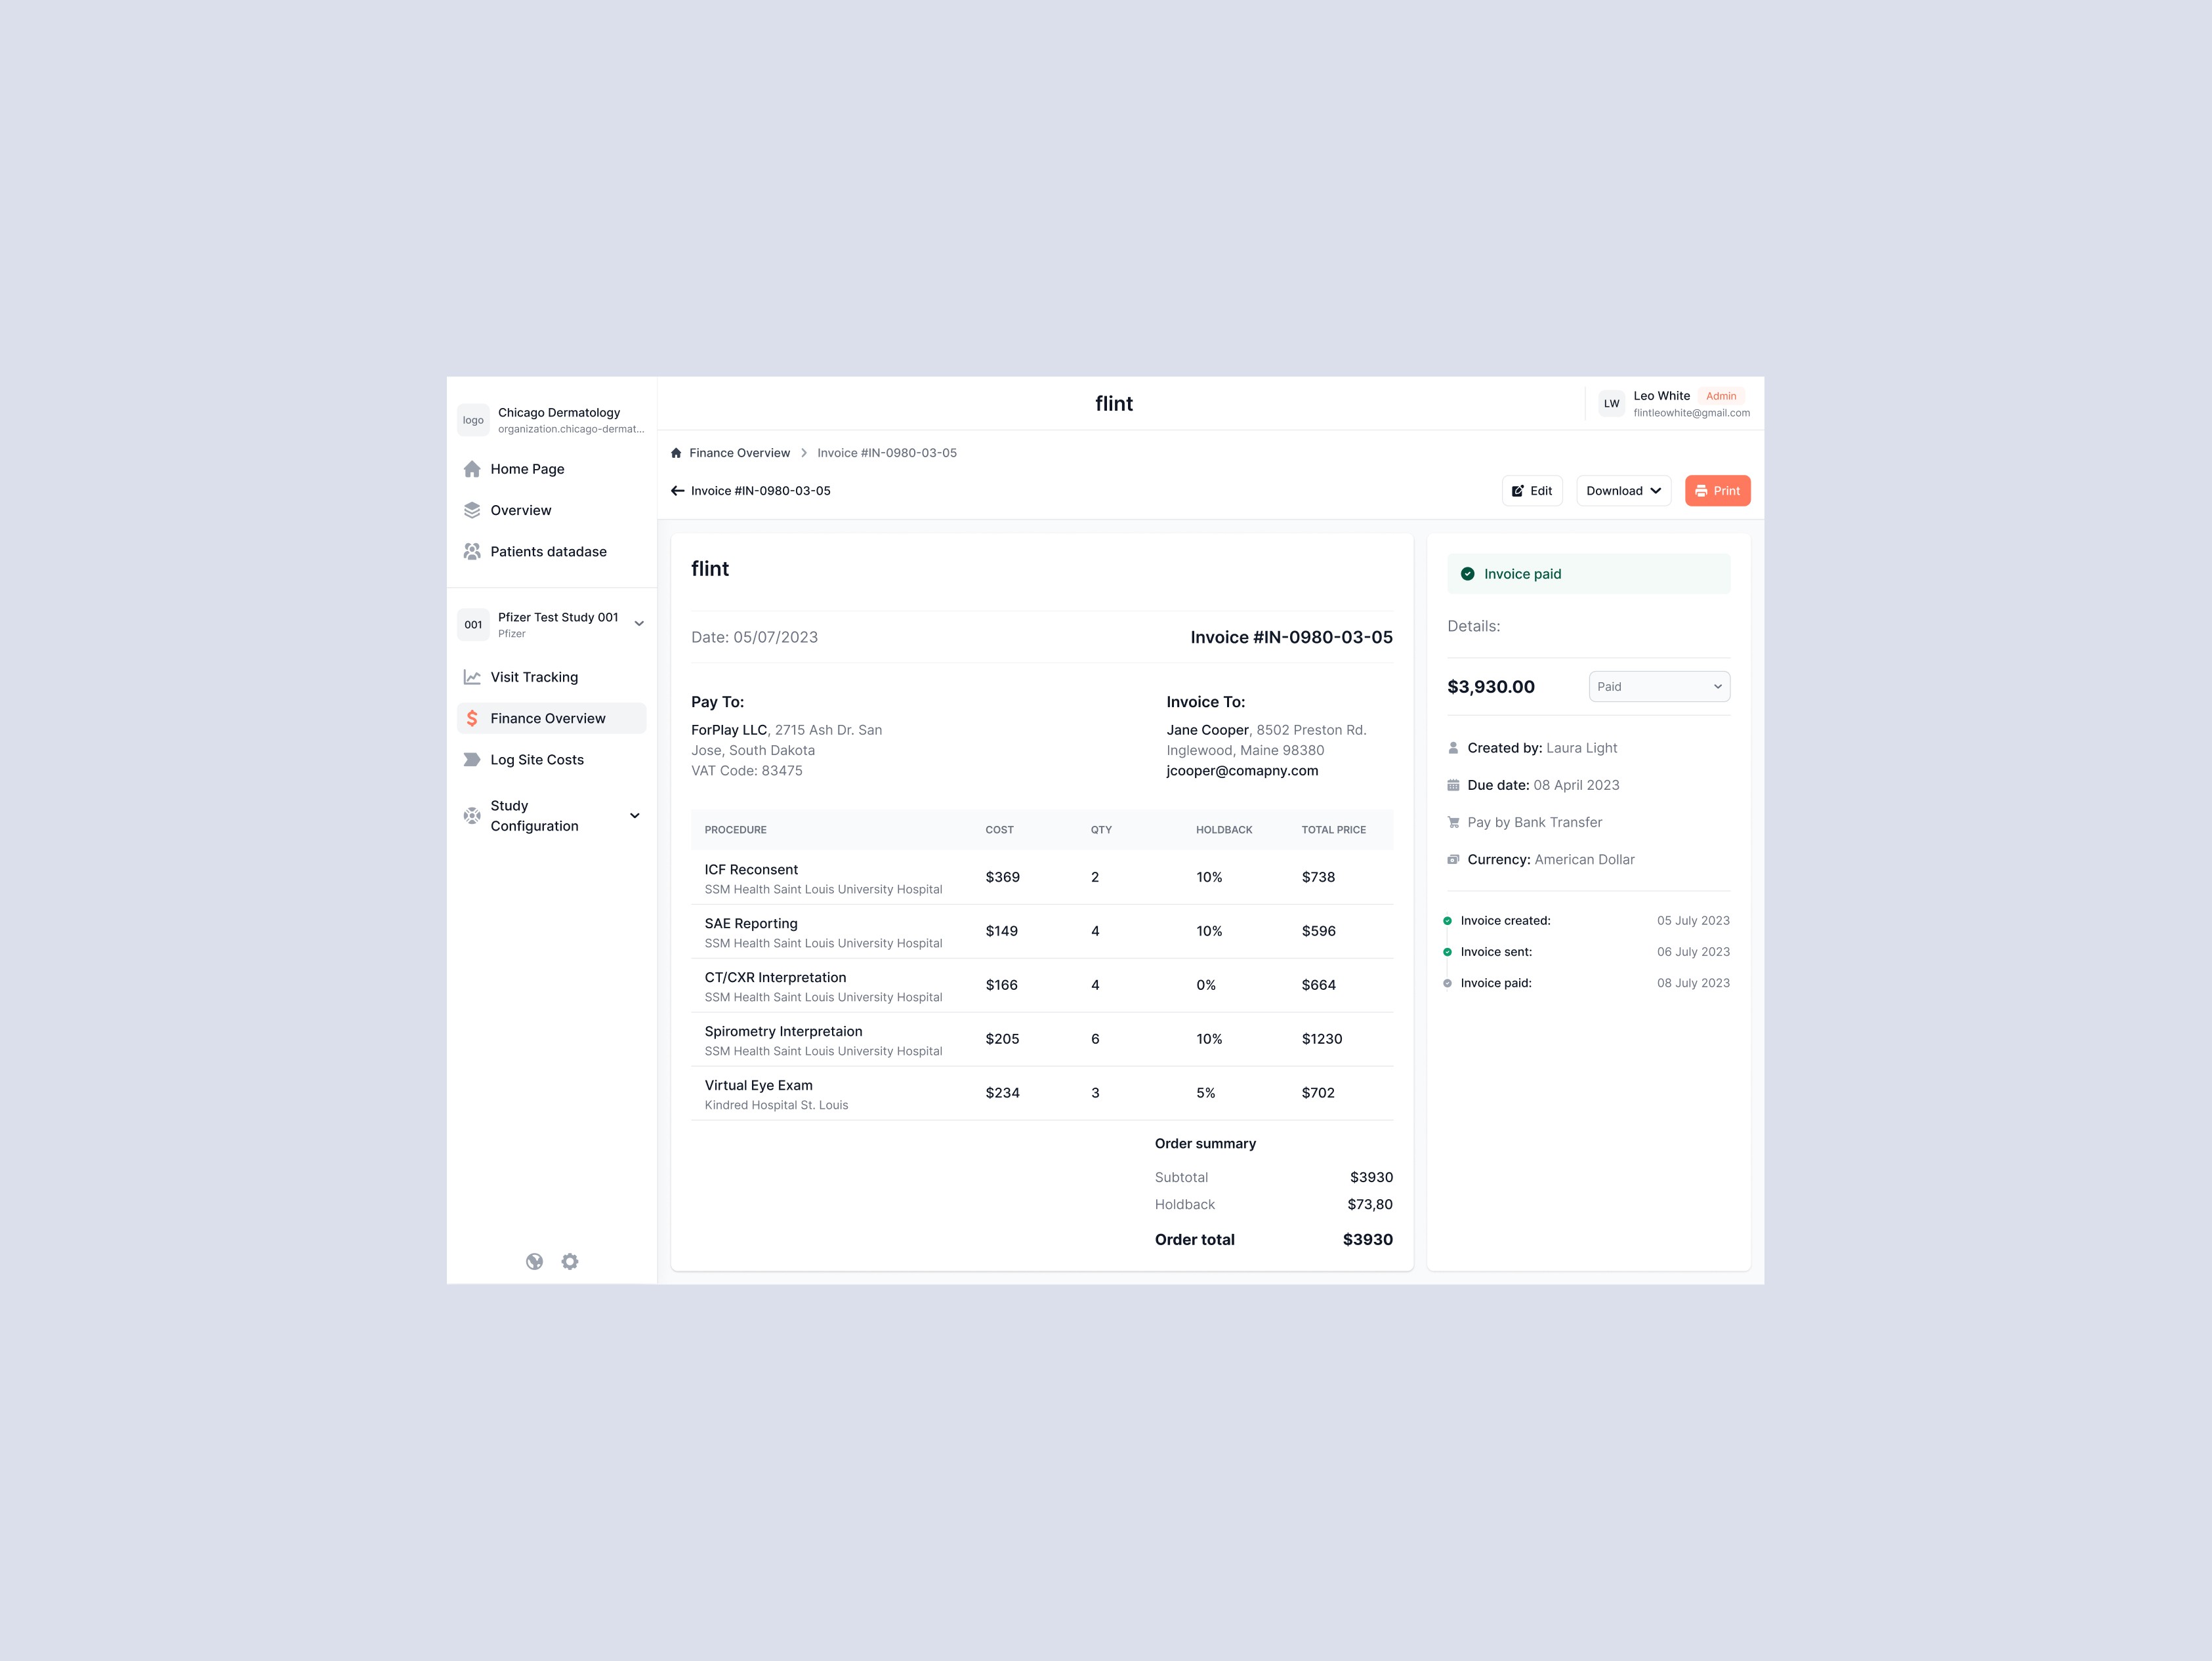Expand the Study Configuration section
The image size is (2212, 1661).
(x=634, y=815)
